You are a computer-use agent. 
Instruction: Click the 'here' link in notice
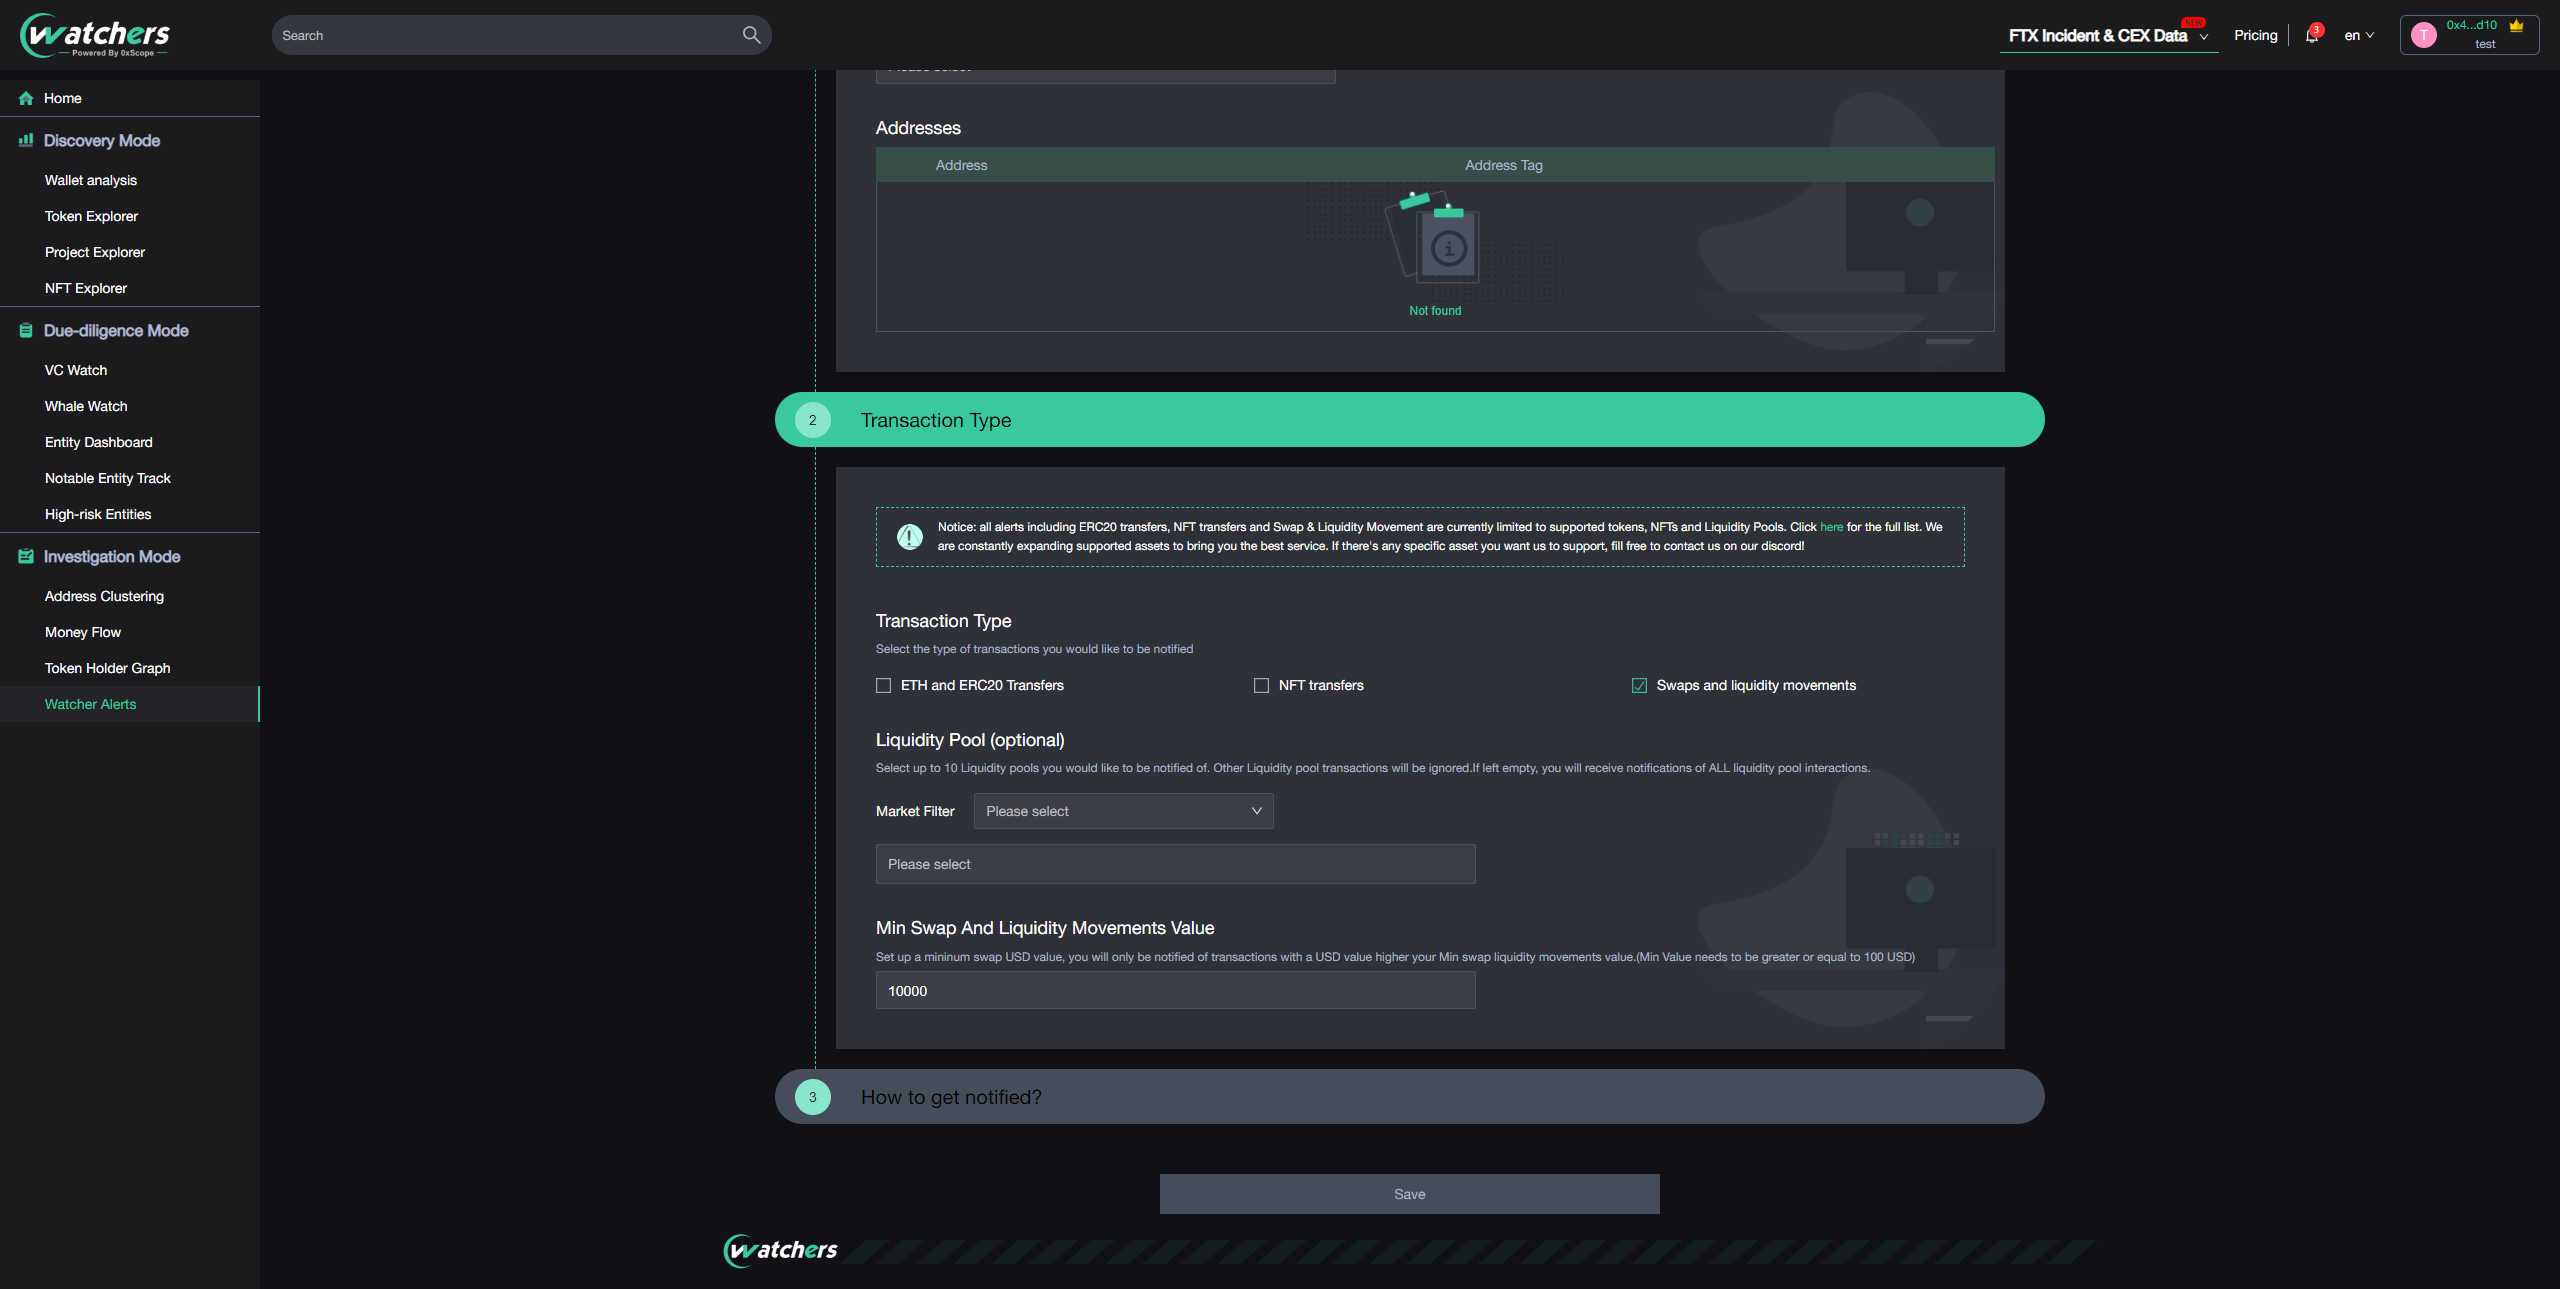pos(1831,527)
